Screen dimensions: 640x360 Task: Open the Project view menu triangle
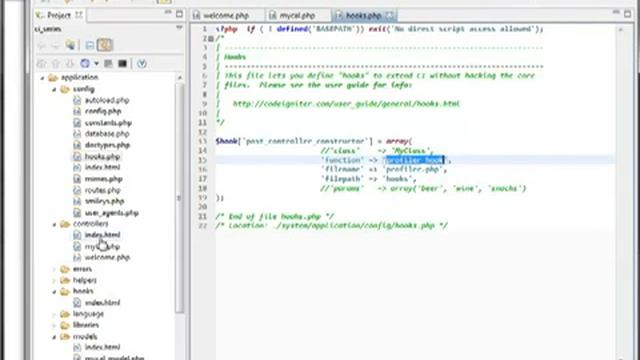coord(179,29)
